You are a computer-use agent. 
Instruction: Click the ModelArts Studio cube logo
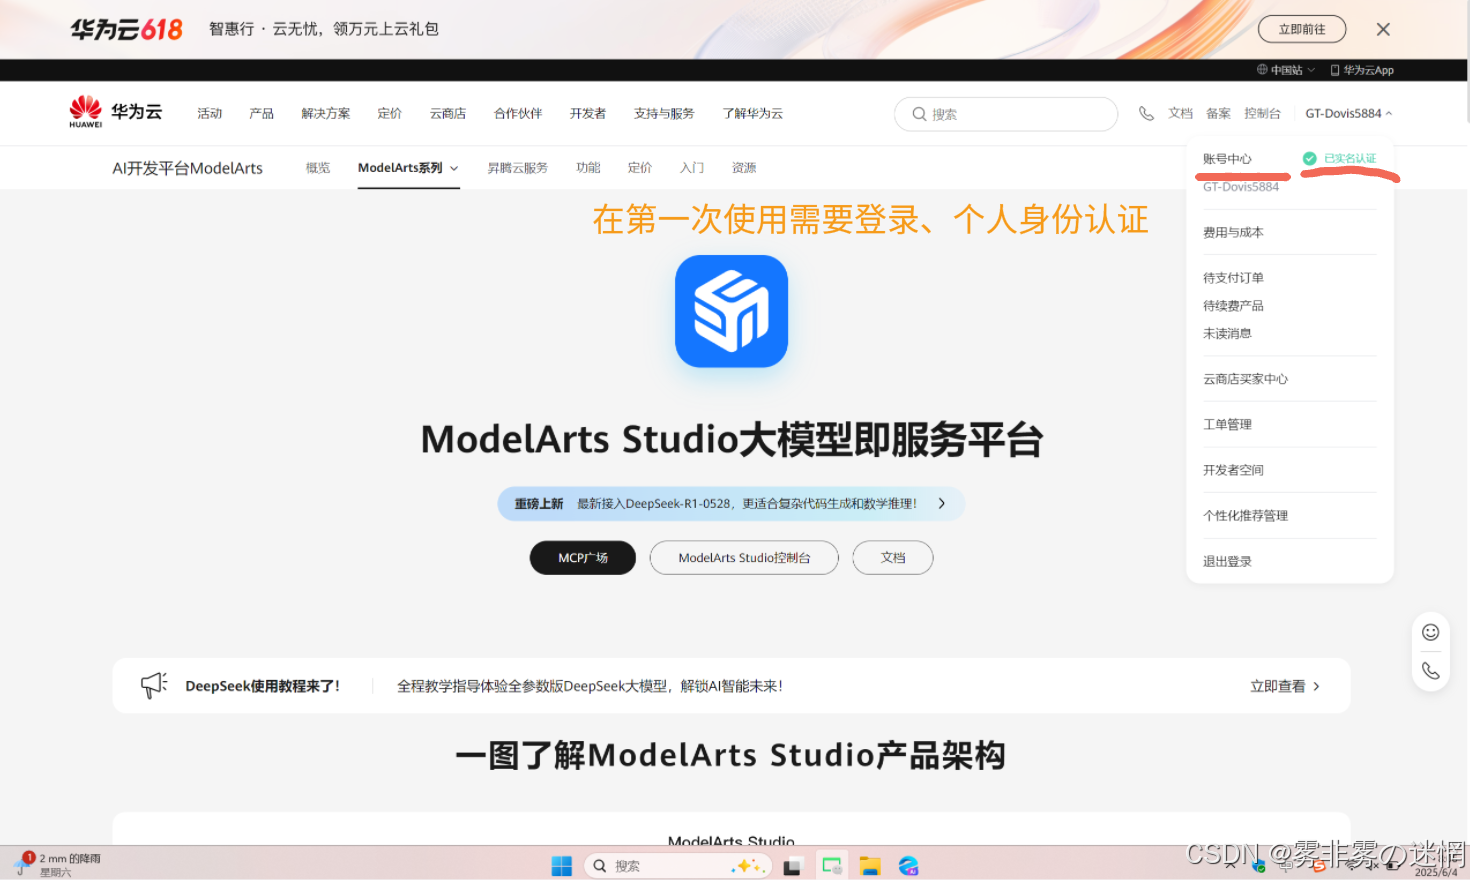click(731, 311)
